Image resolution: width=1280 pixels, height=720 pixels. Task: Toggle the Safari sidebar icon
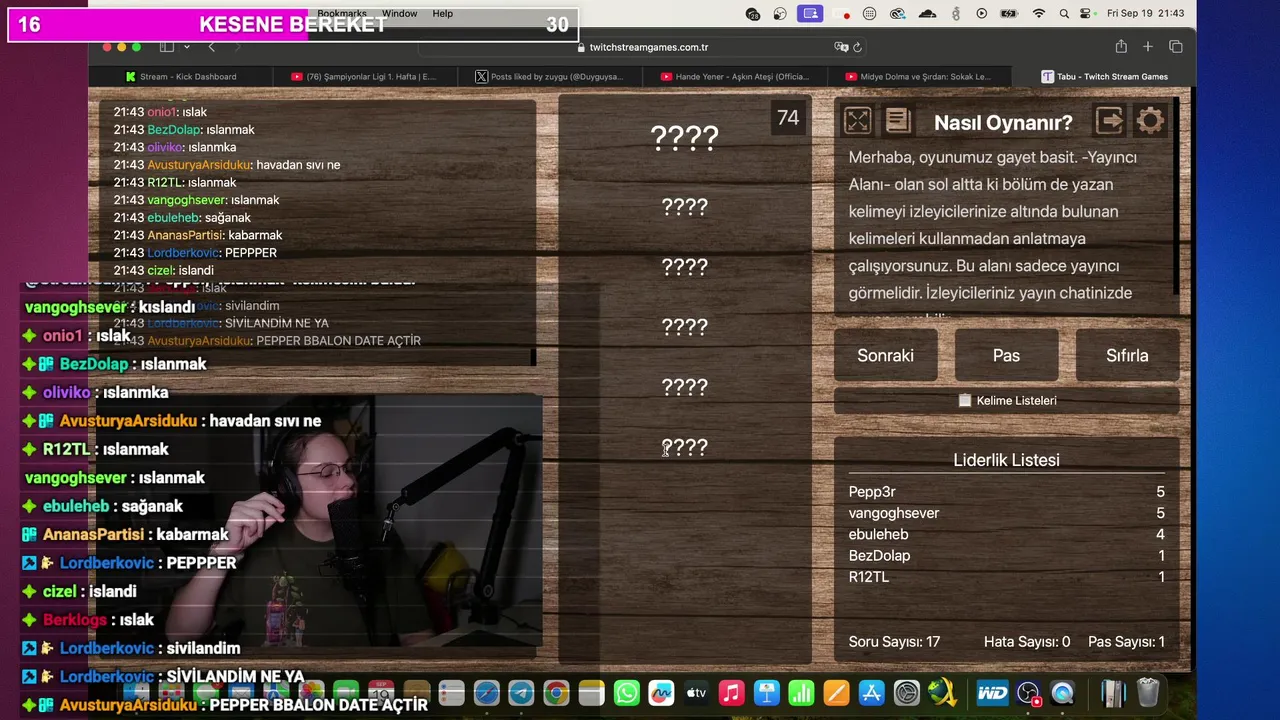(x=167, y=47)
